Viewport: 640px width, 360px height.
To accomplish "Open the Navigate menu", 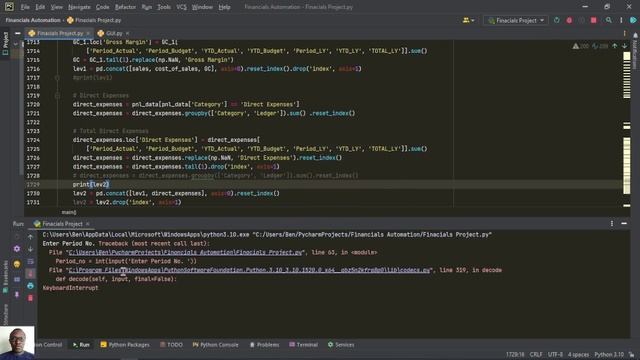I will coord(79,7).
